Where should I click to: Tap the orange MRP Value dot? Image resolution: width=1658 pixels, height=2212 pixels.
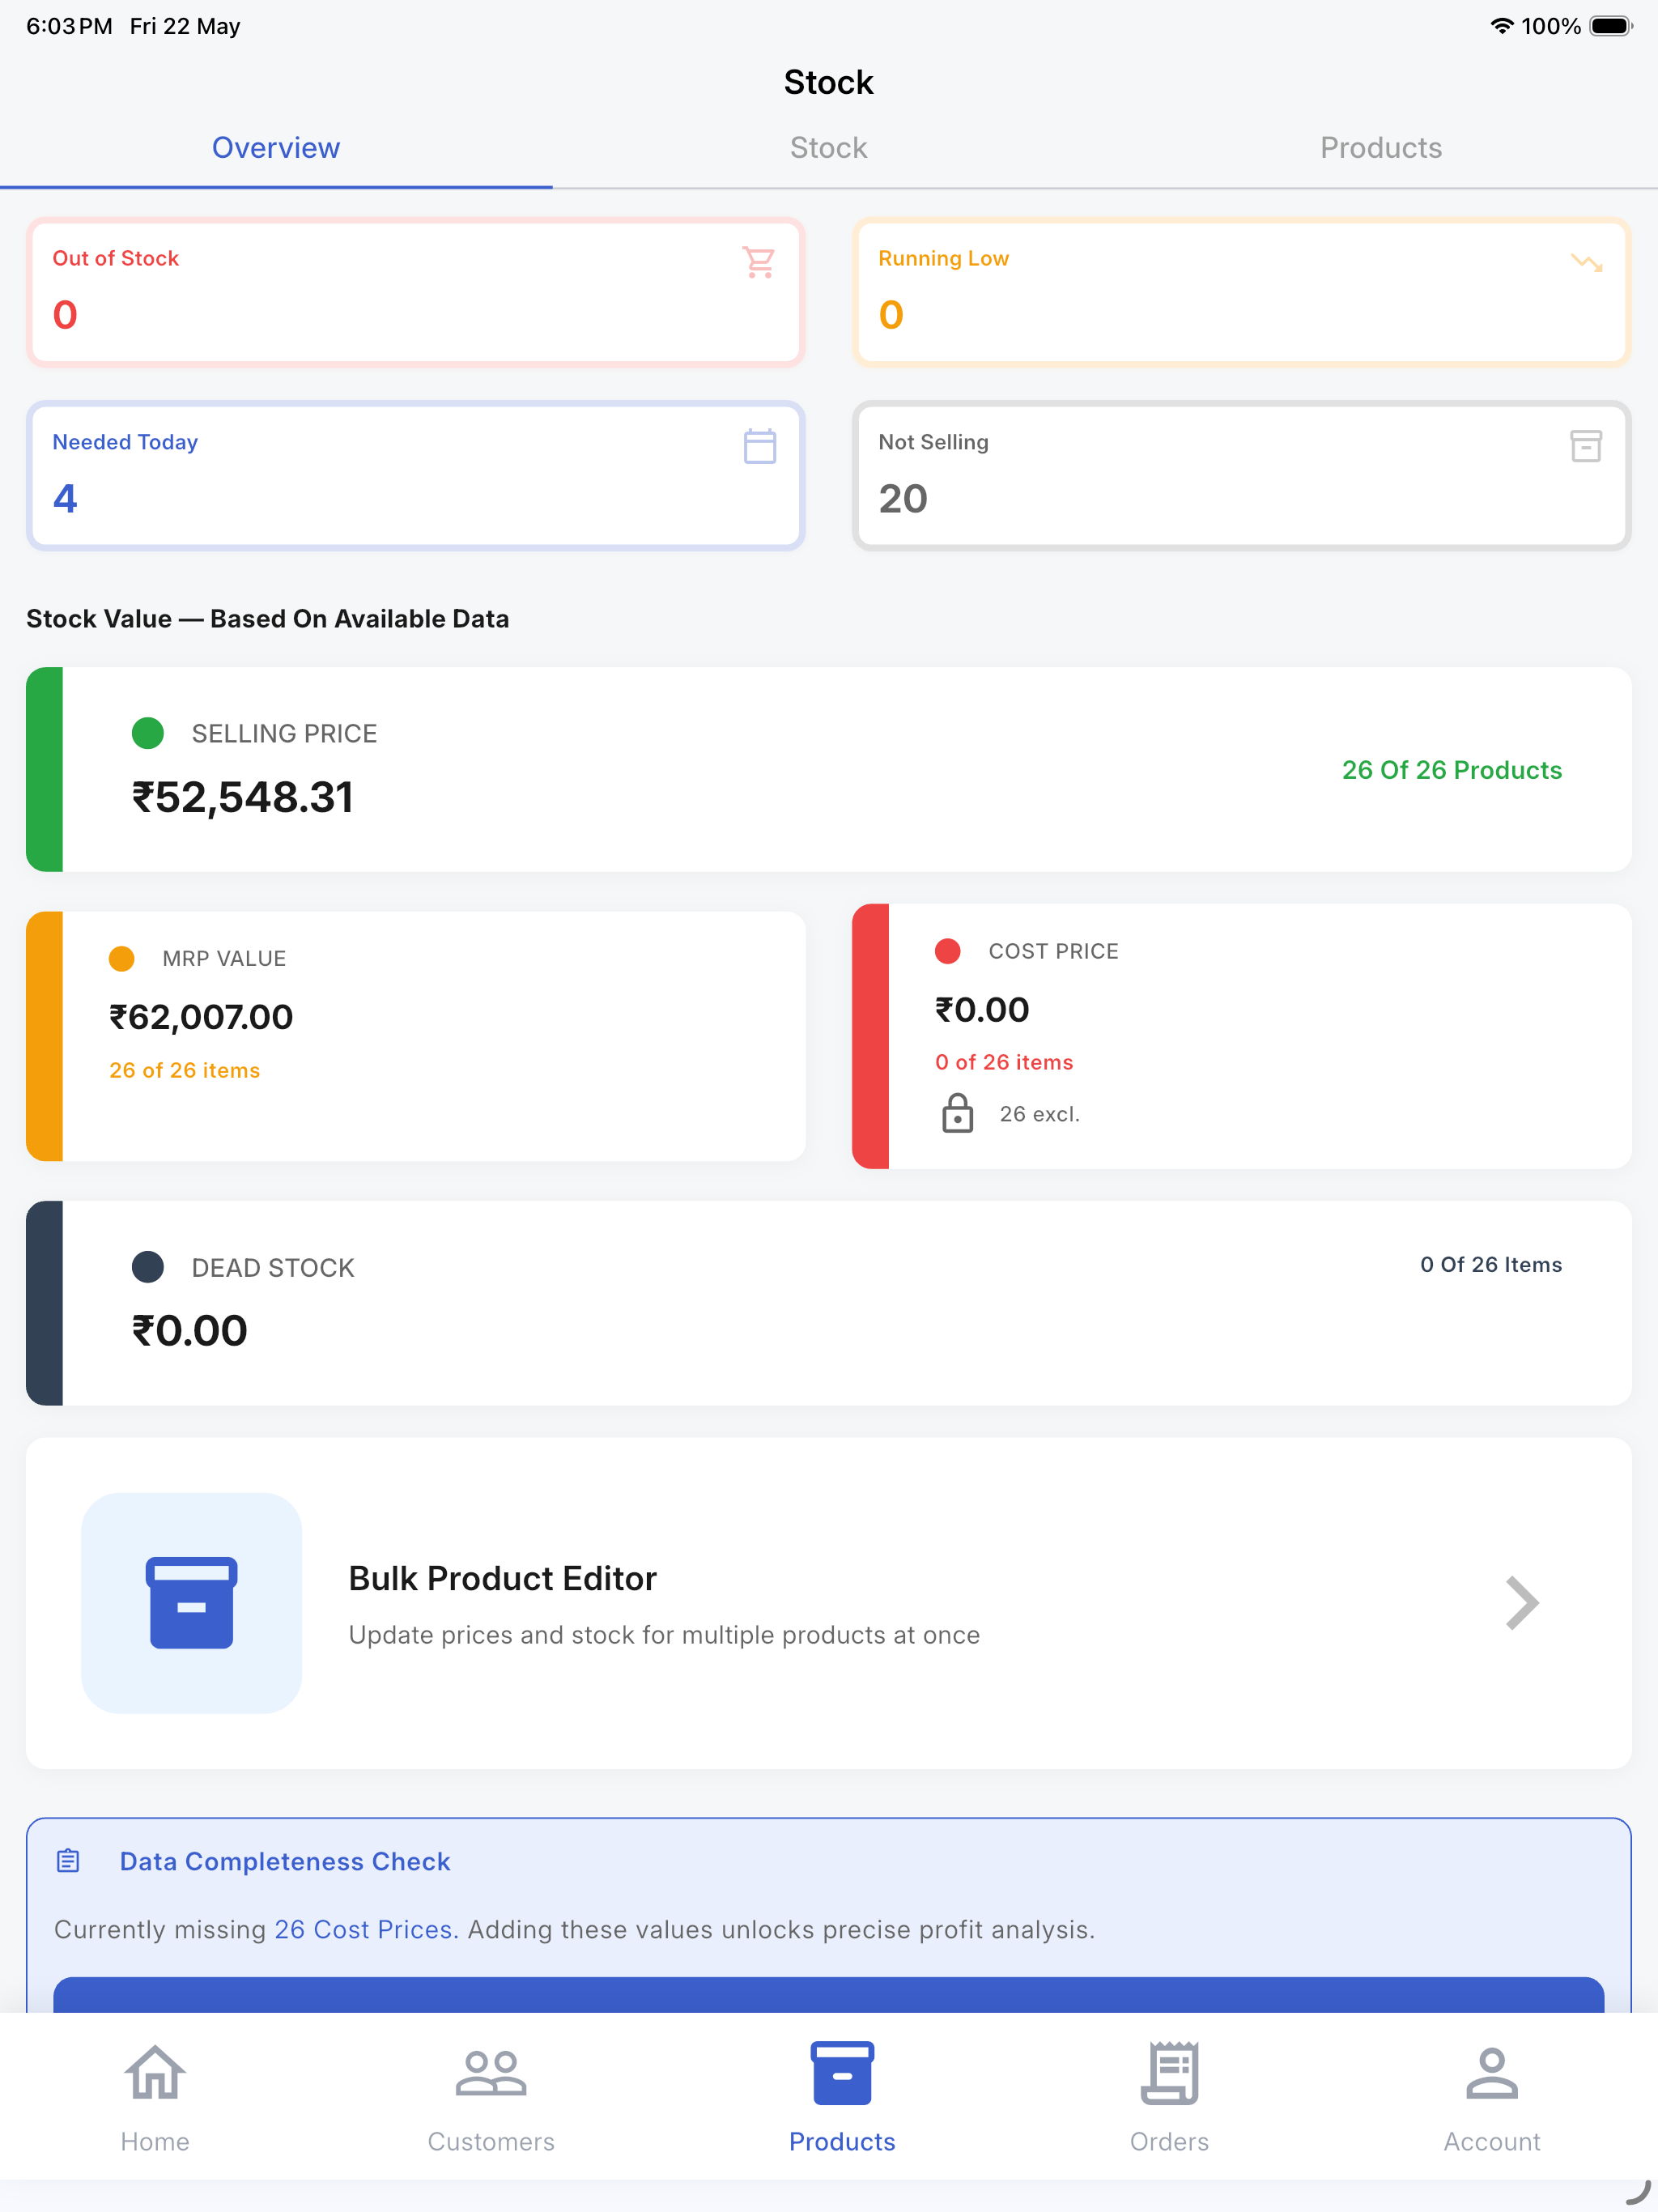[x=122, y=958]
